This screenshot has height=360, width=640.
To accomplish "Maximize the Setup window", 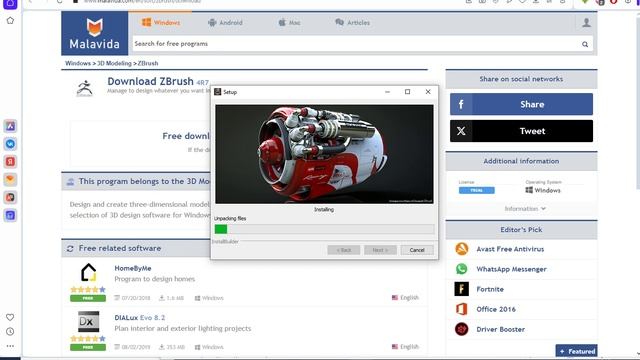I will [x=407, y=92].
